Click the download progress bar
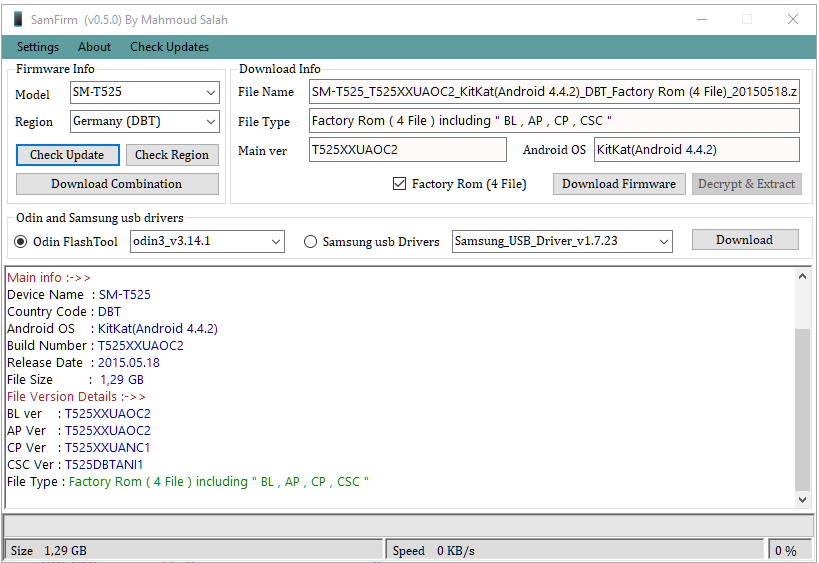This screenshot has height=563, width=819. [408, 525]
